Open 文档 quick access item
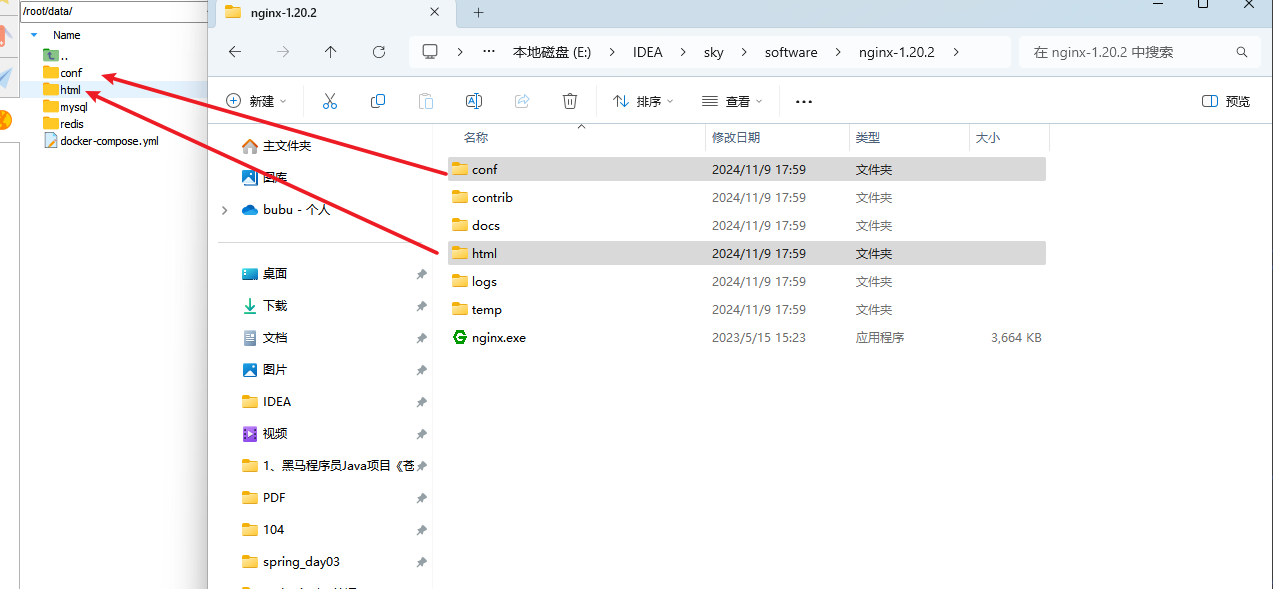1273x589 pixels. 264,338
